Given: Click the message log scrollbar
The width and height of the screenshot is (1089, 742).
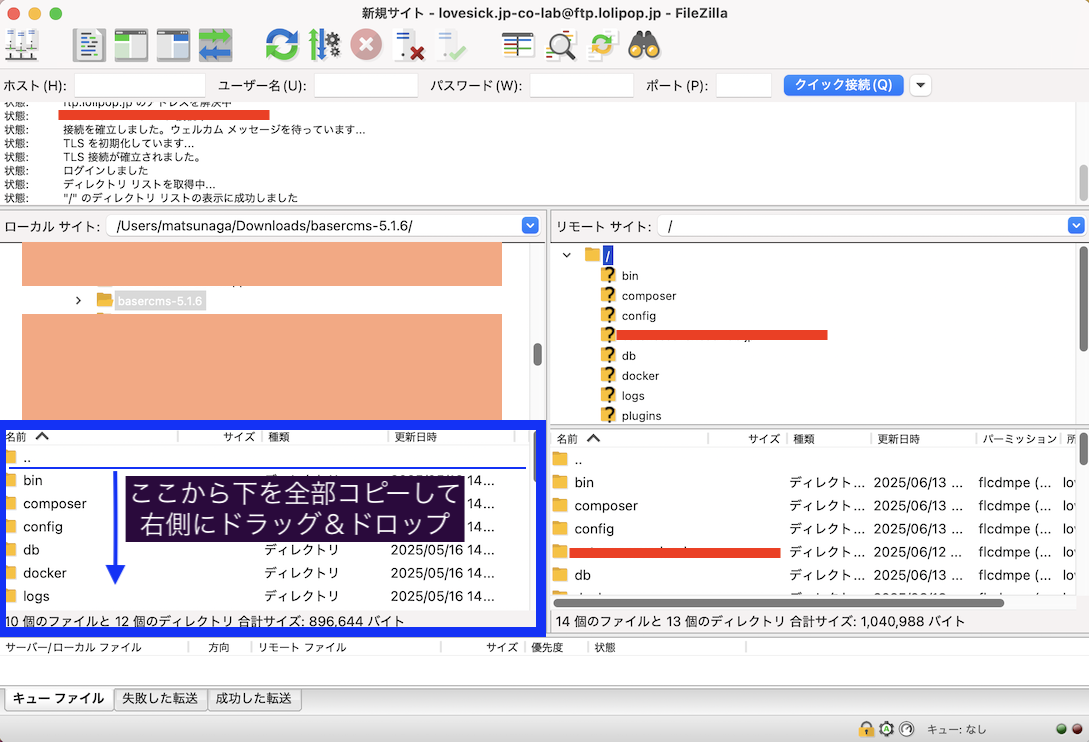Looking at the screenshot, I should tap(1083, 183).
